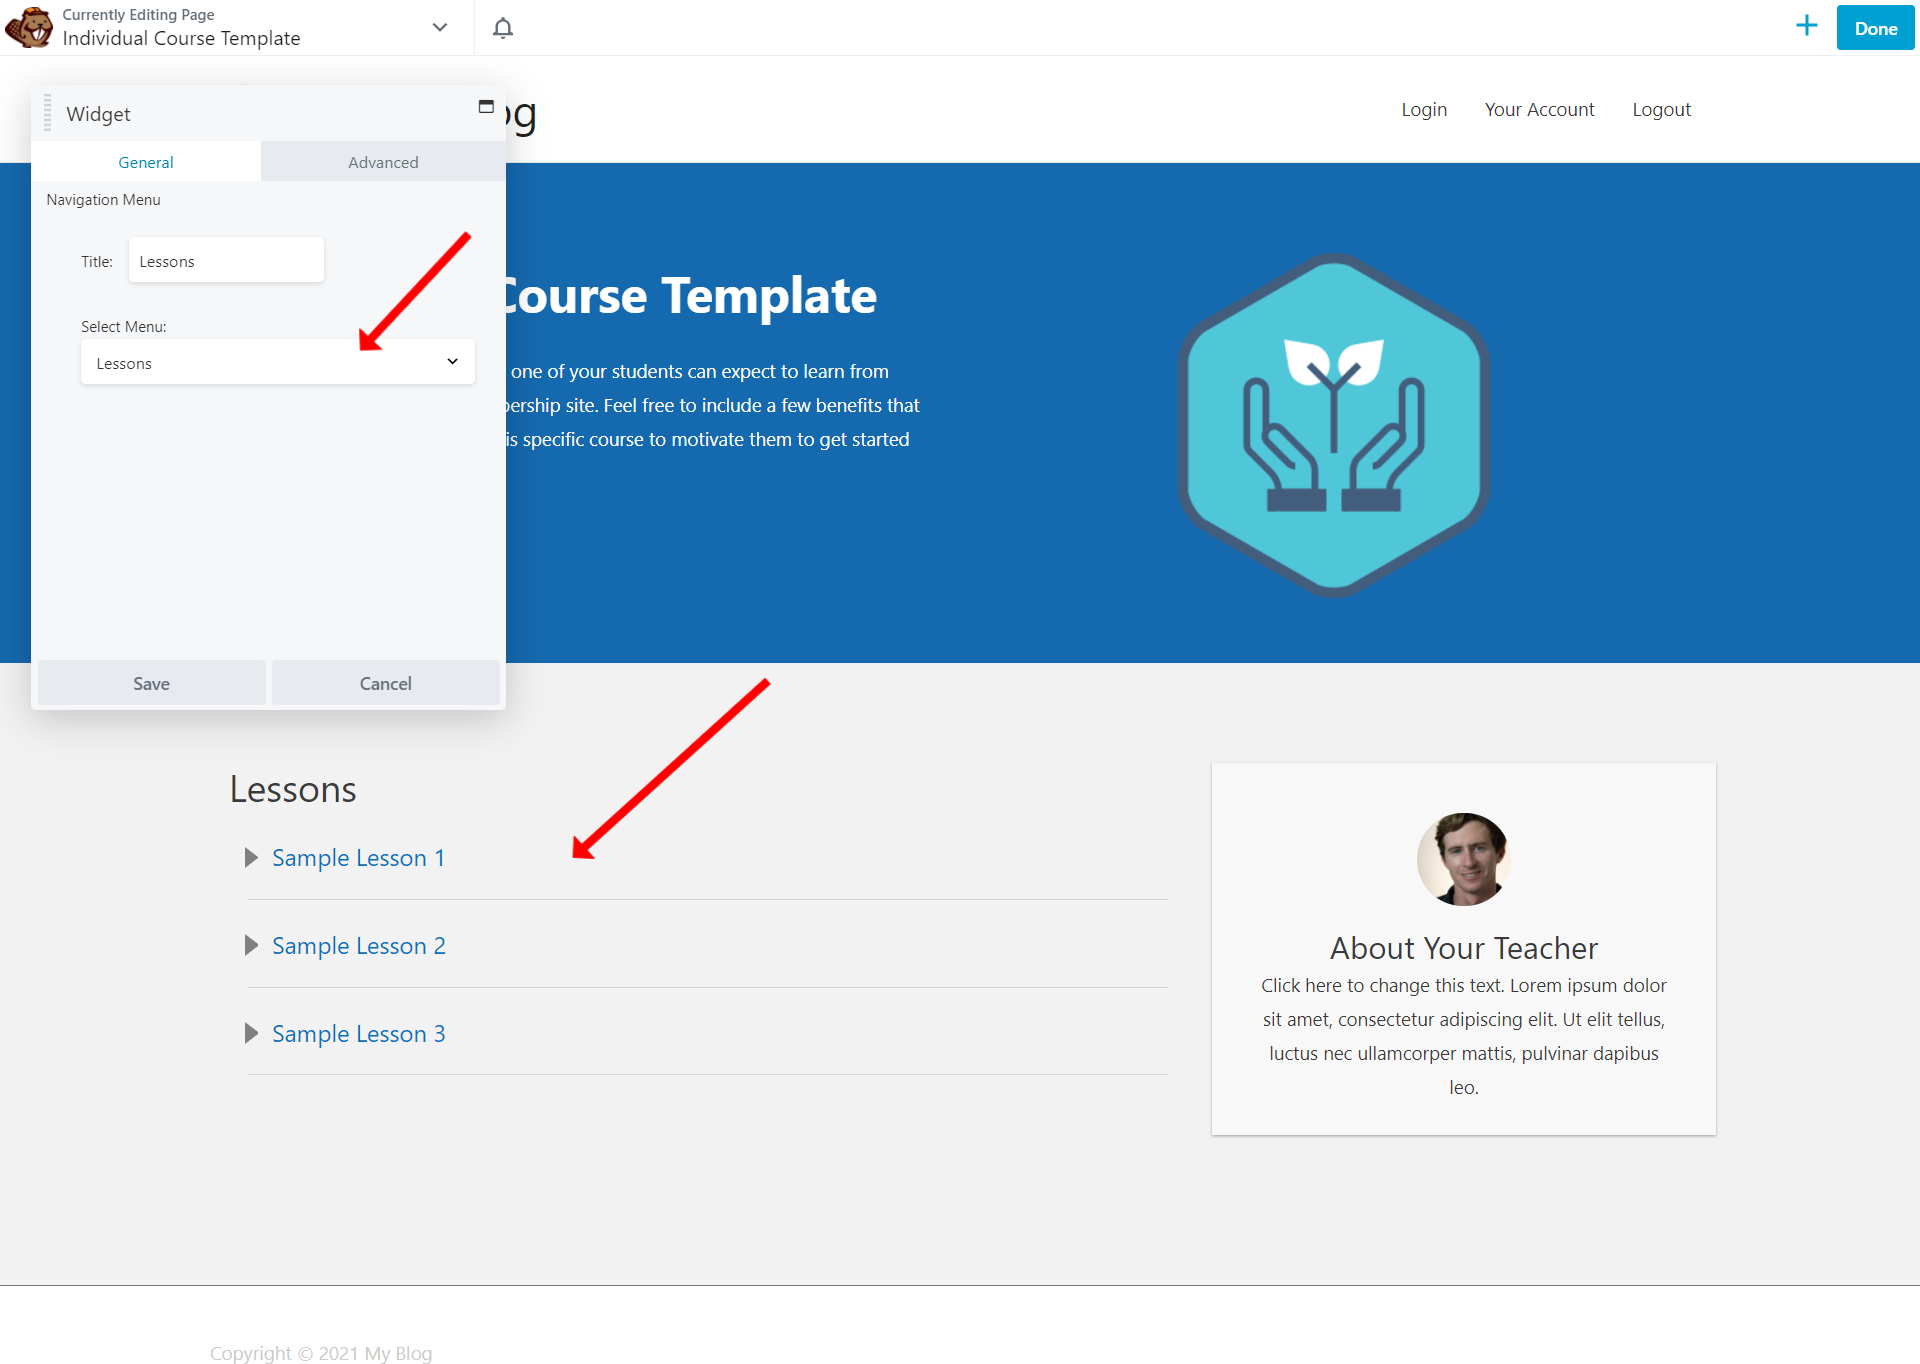Viewport: 1920px width, 1364px height.
Task: Grab the Widget panel drag handle
Action: tap(47, 113)
